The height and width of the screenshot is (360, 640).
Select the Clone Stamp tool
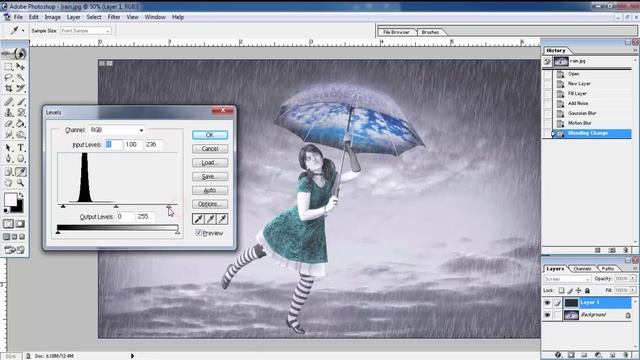coord(8,113)
